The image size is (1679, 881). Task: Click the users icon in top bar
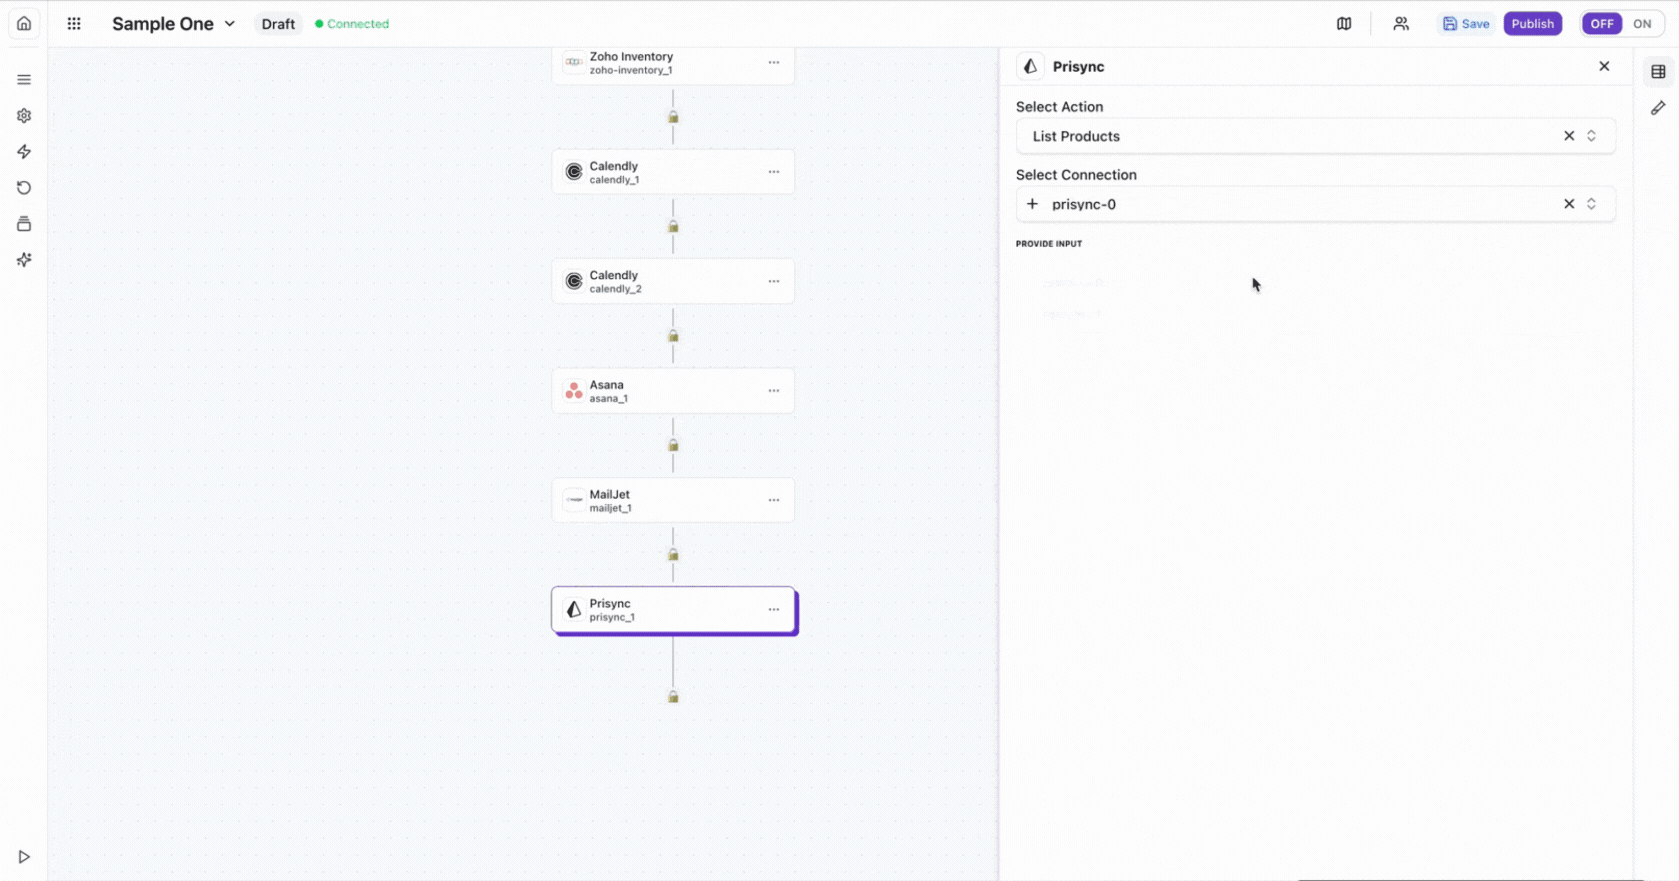click(1401, 24)
